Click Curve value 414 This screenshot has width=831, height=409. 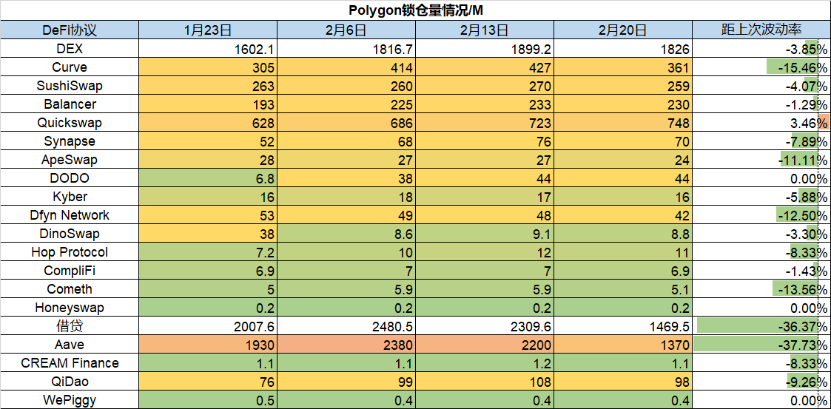coord(346,67)
